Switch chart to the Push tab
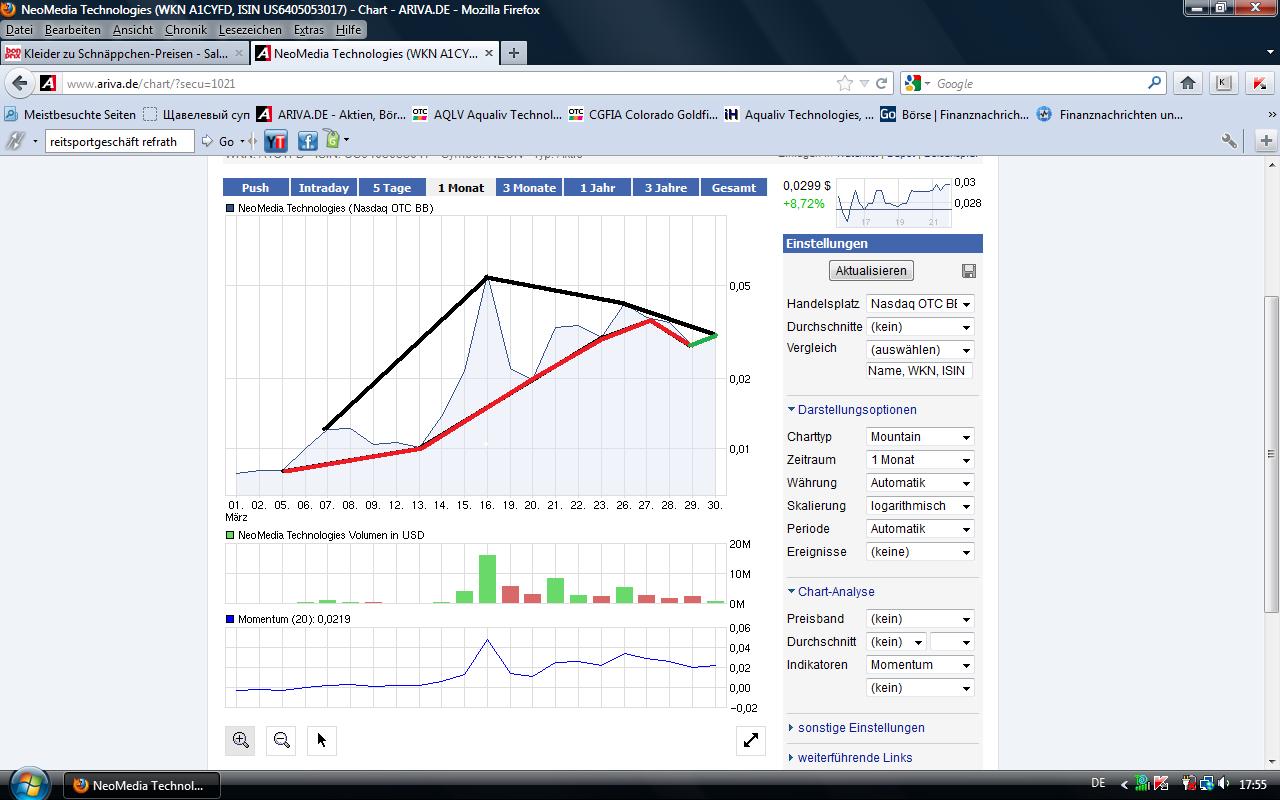 pos(255,188)
